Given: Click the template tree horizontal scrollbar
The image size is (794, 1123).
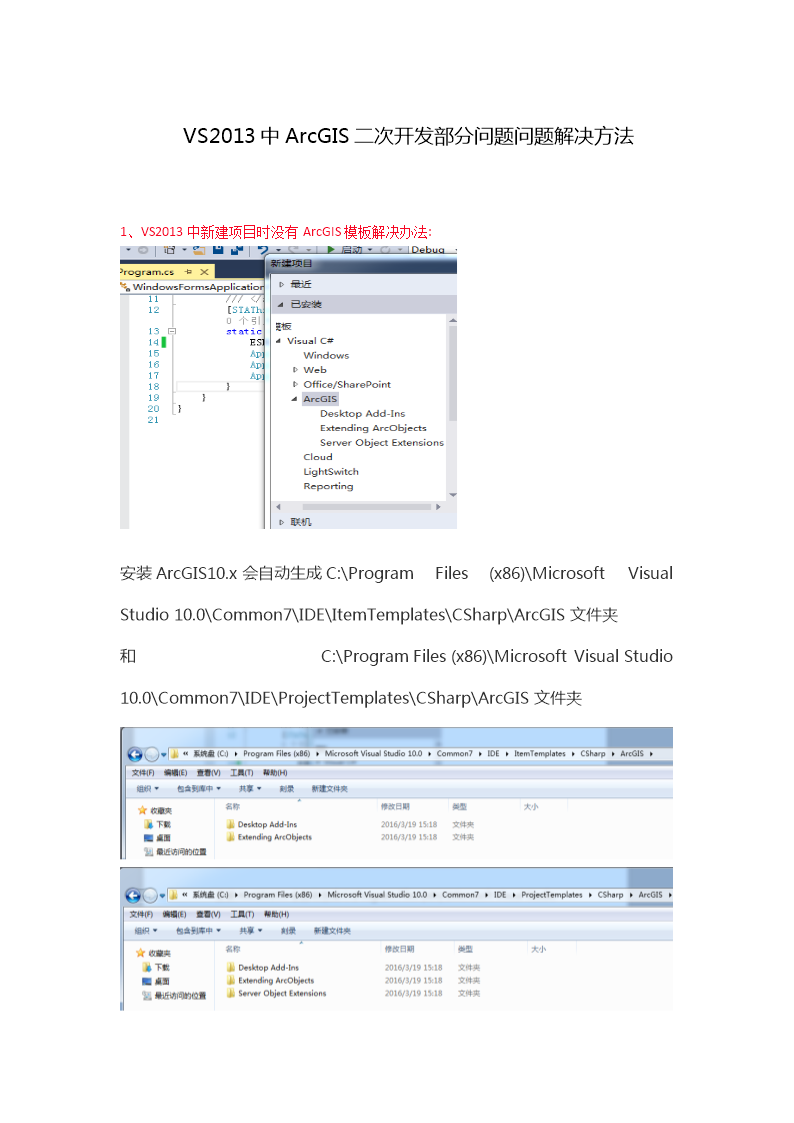Looking at the screenshot, I should point(367,506).
